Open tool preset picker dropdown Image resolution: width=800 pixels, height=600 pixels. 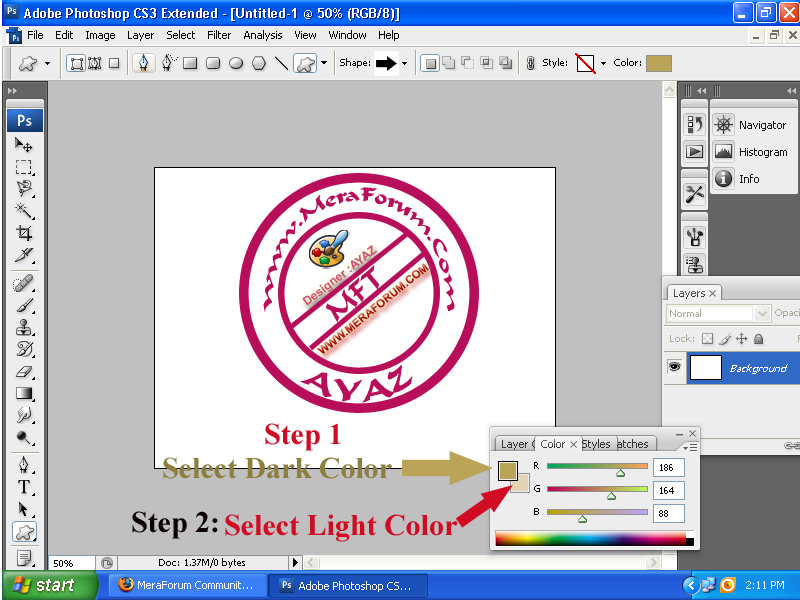point(47,64)
